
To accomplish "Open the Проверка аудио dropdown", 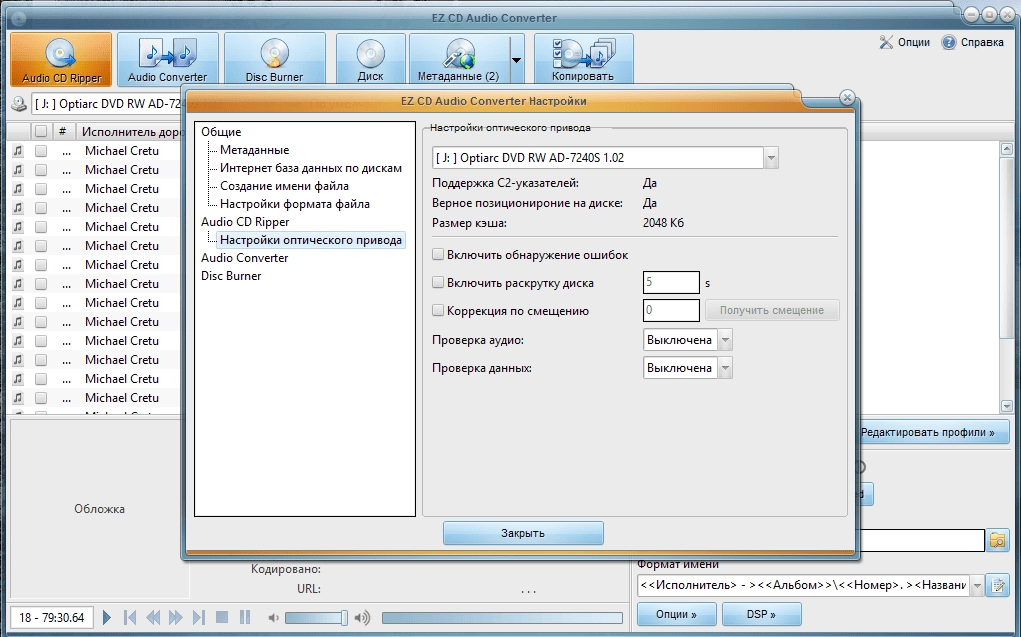I will 725,340.
